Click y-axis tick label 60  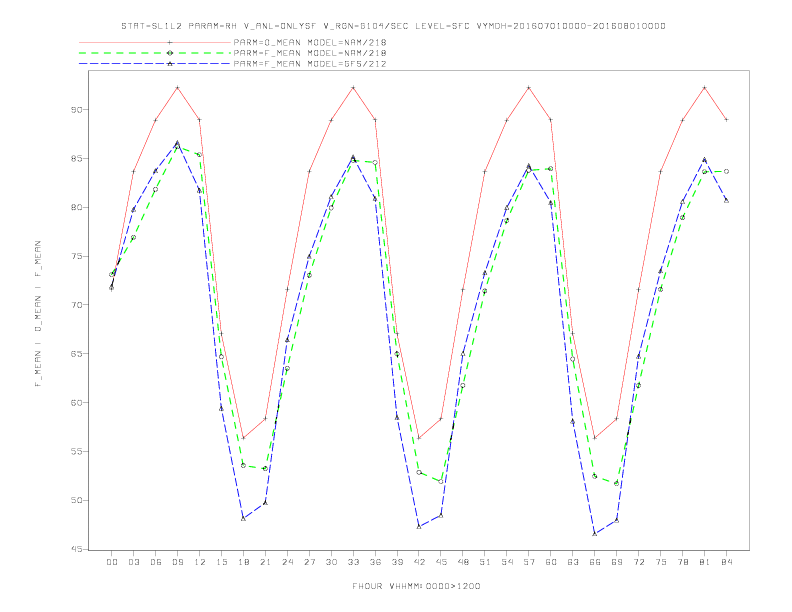pos(76,403)
